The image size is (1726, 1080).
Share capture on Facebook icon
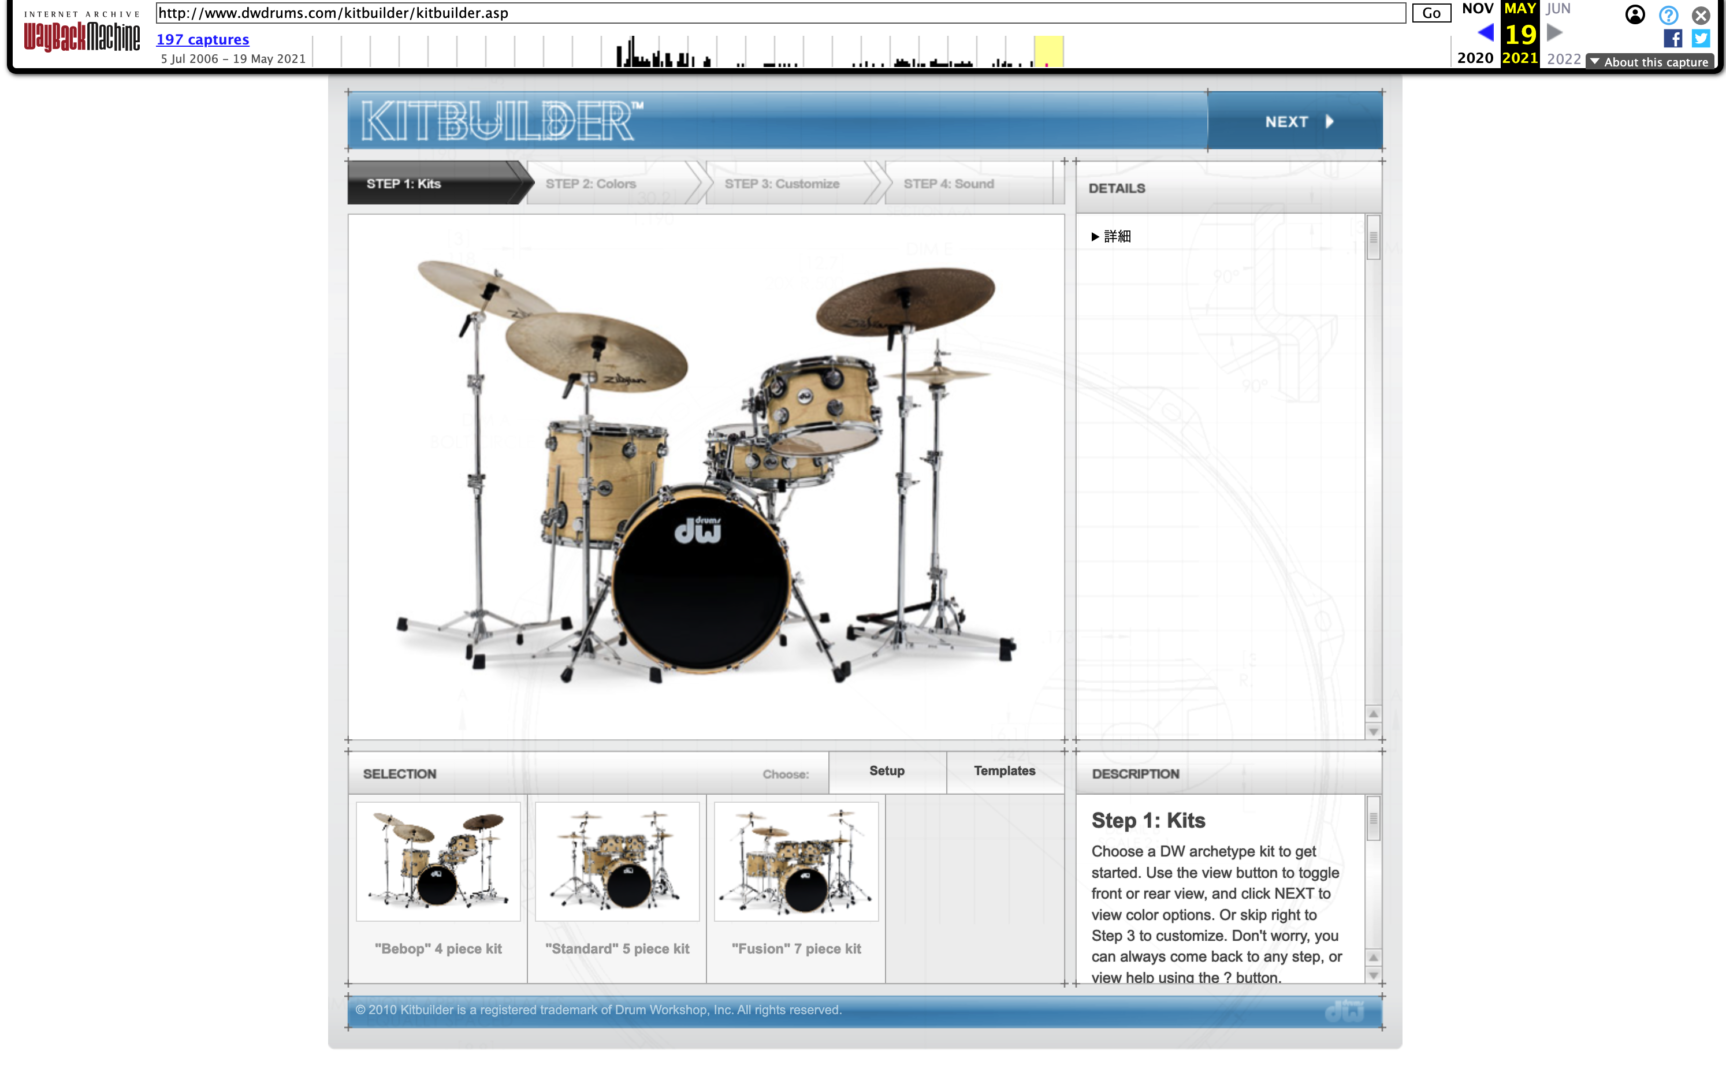1673,38
